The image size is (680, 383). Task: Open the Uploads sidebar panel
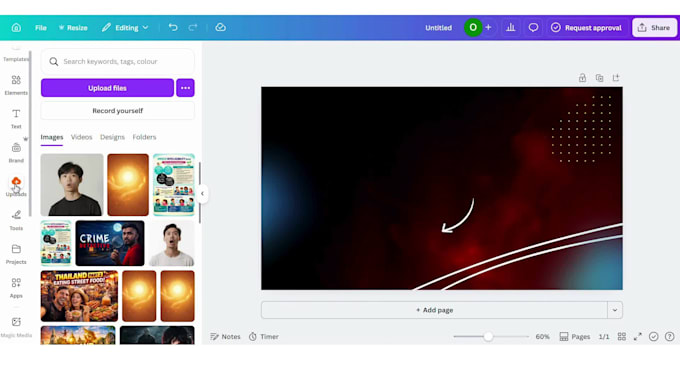click(x=16, y=187)
